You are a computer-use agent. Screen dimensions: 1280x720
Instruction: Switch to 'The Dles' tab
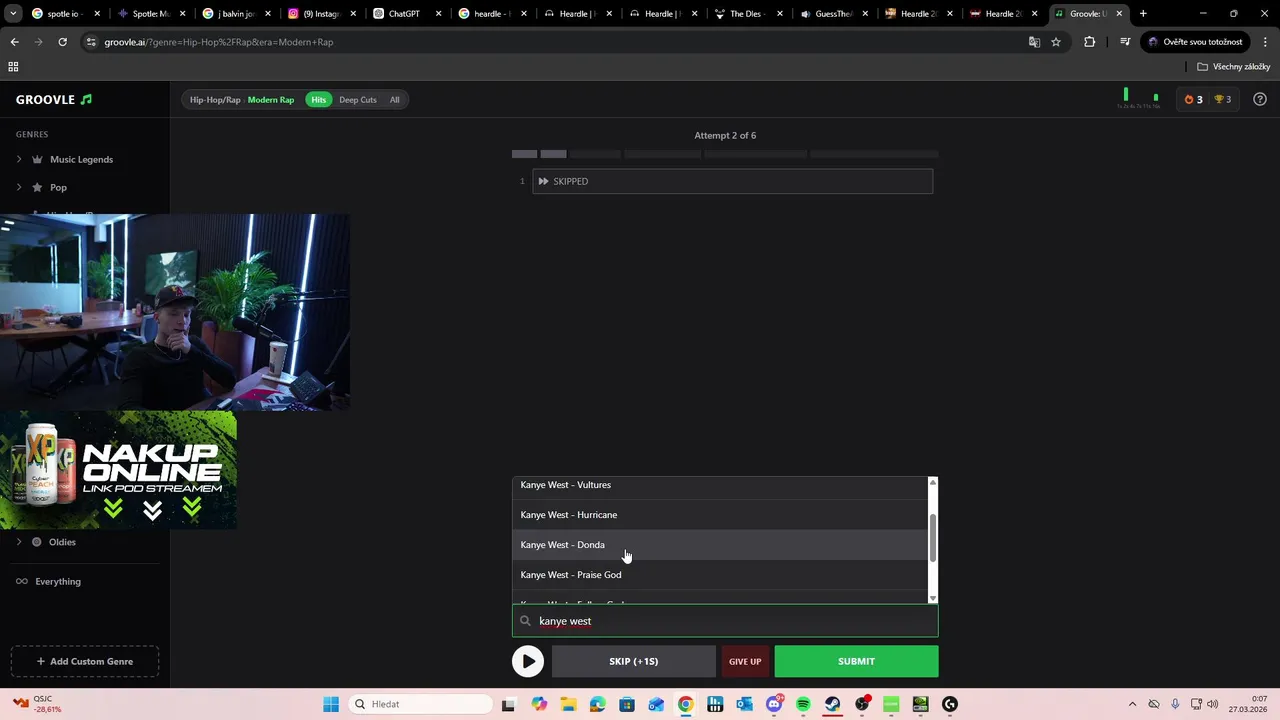click(746, 14)
